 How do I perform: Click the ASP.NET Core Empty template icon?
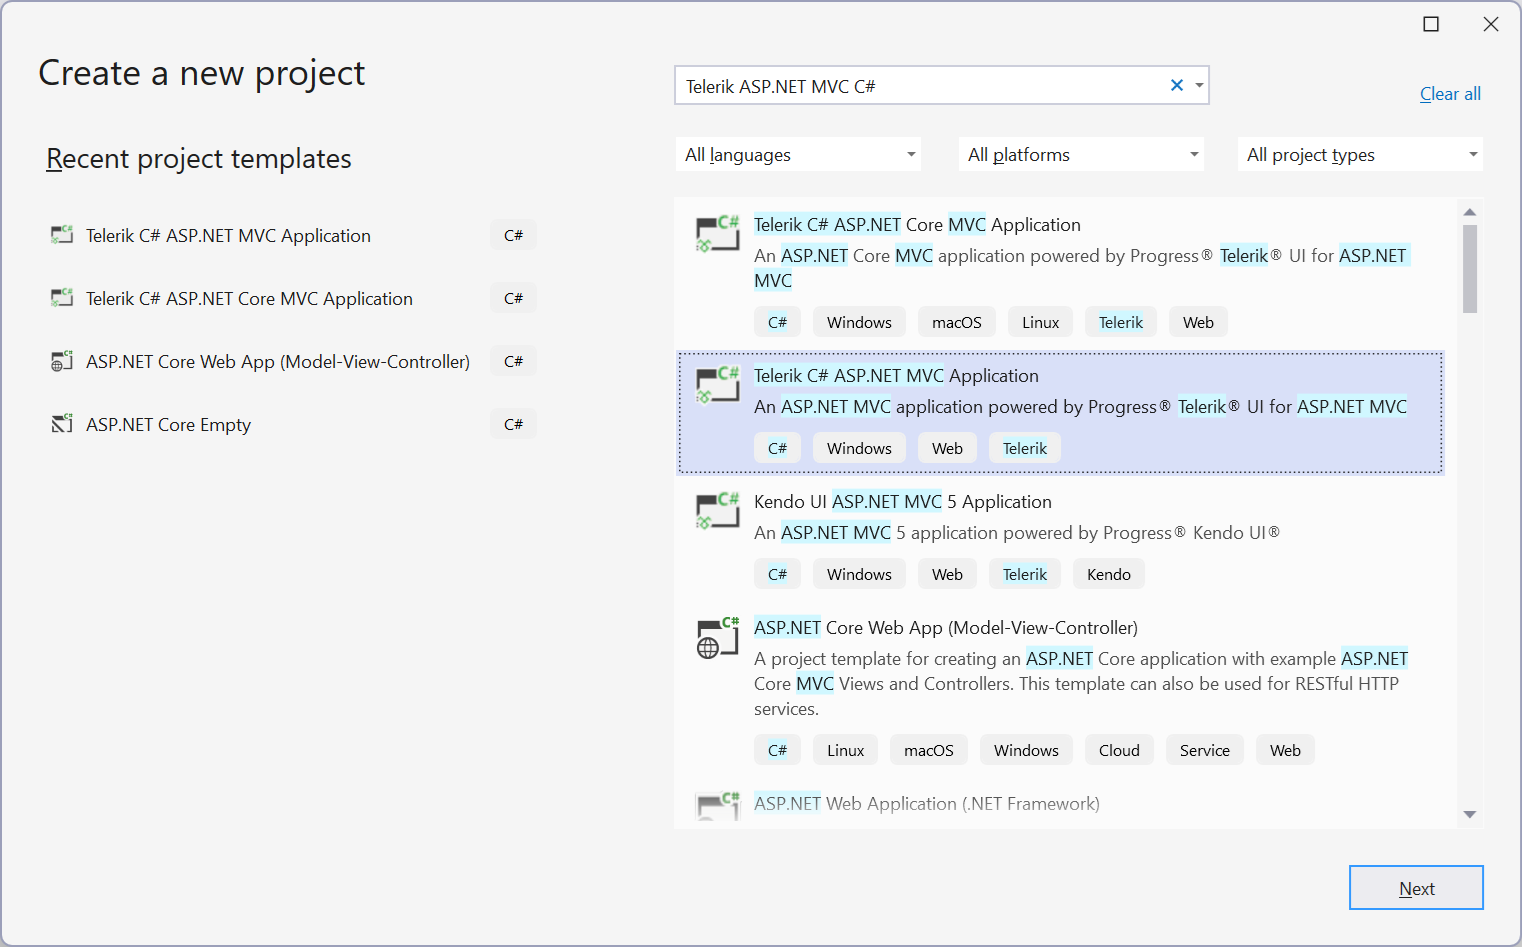coord(61,423)
